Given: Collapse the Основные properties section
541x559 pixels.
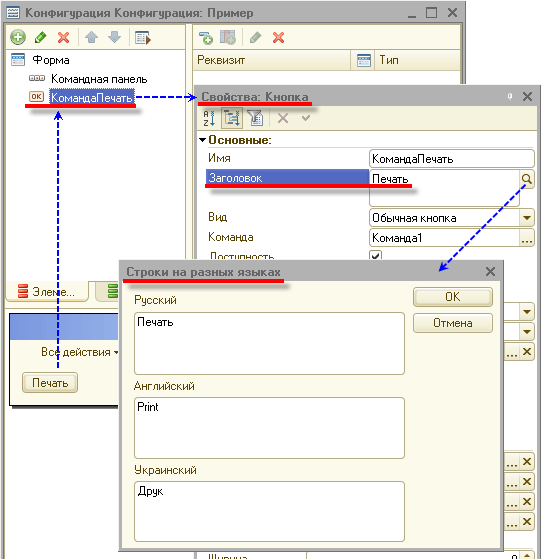Looking at the screenshot, I should click(x=202, y=140).
